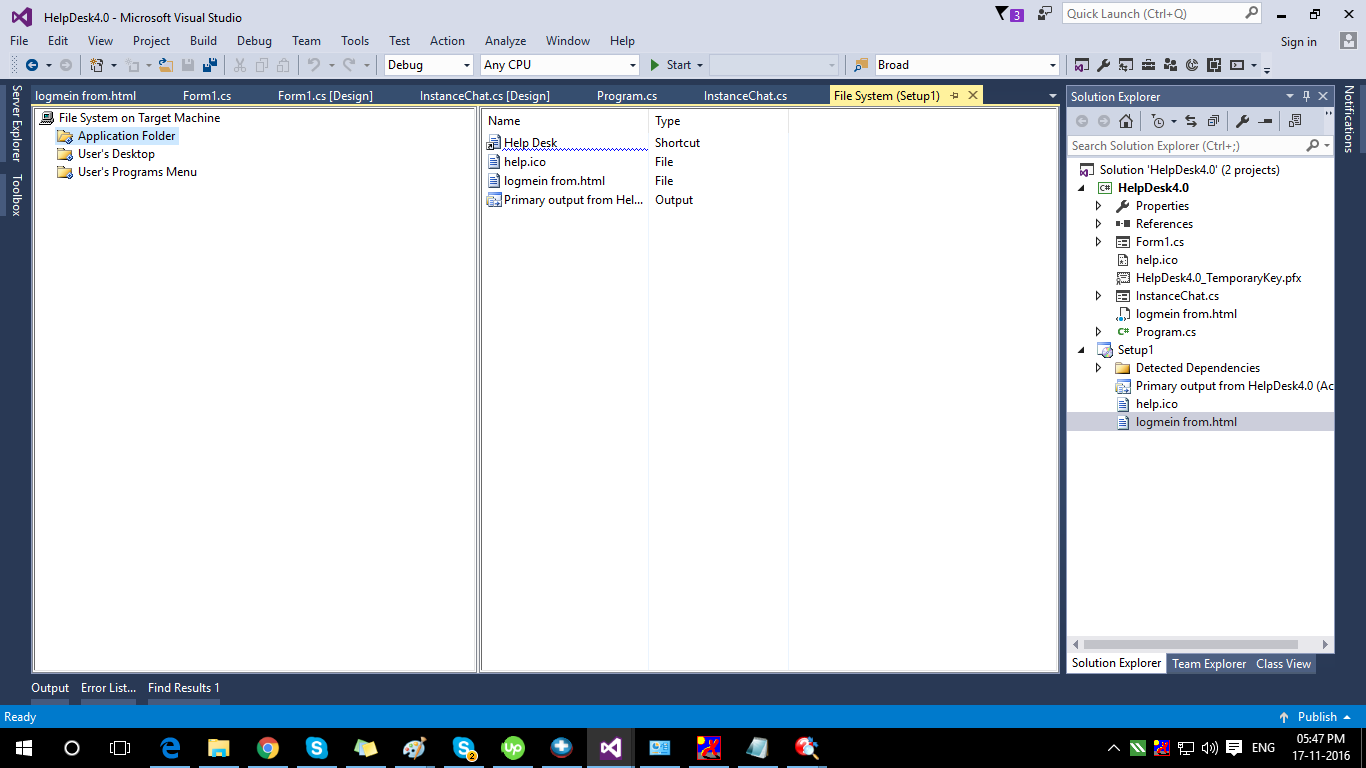Open the Start button dropdown arrow

(700, 65)
